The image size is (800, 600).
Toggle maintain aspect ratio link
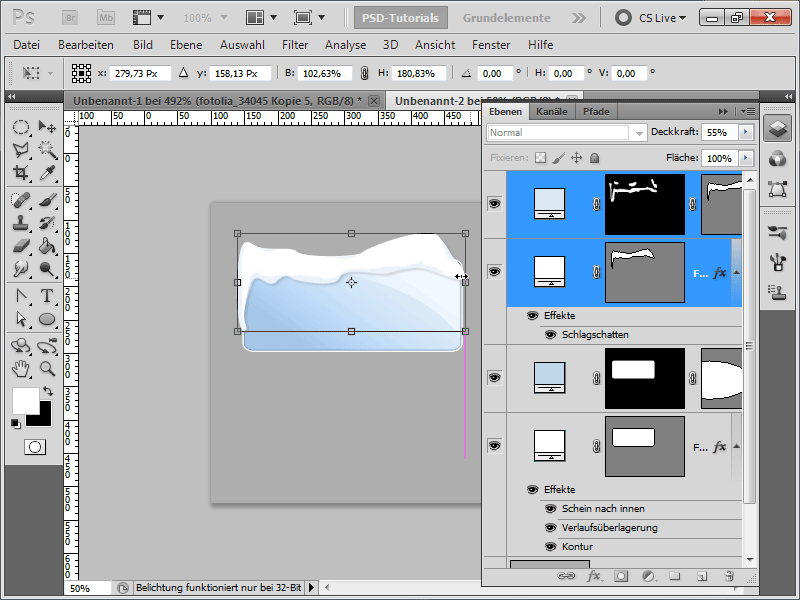pos(364,73)
